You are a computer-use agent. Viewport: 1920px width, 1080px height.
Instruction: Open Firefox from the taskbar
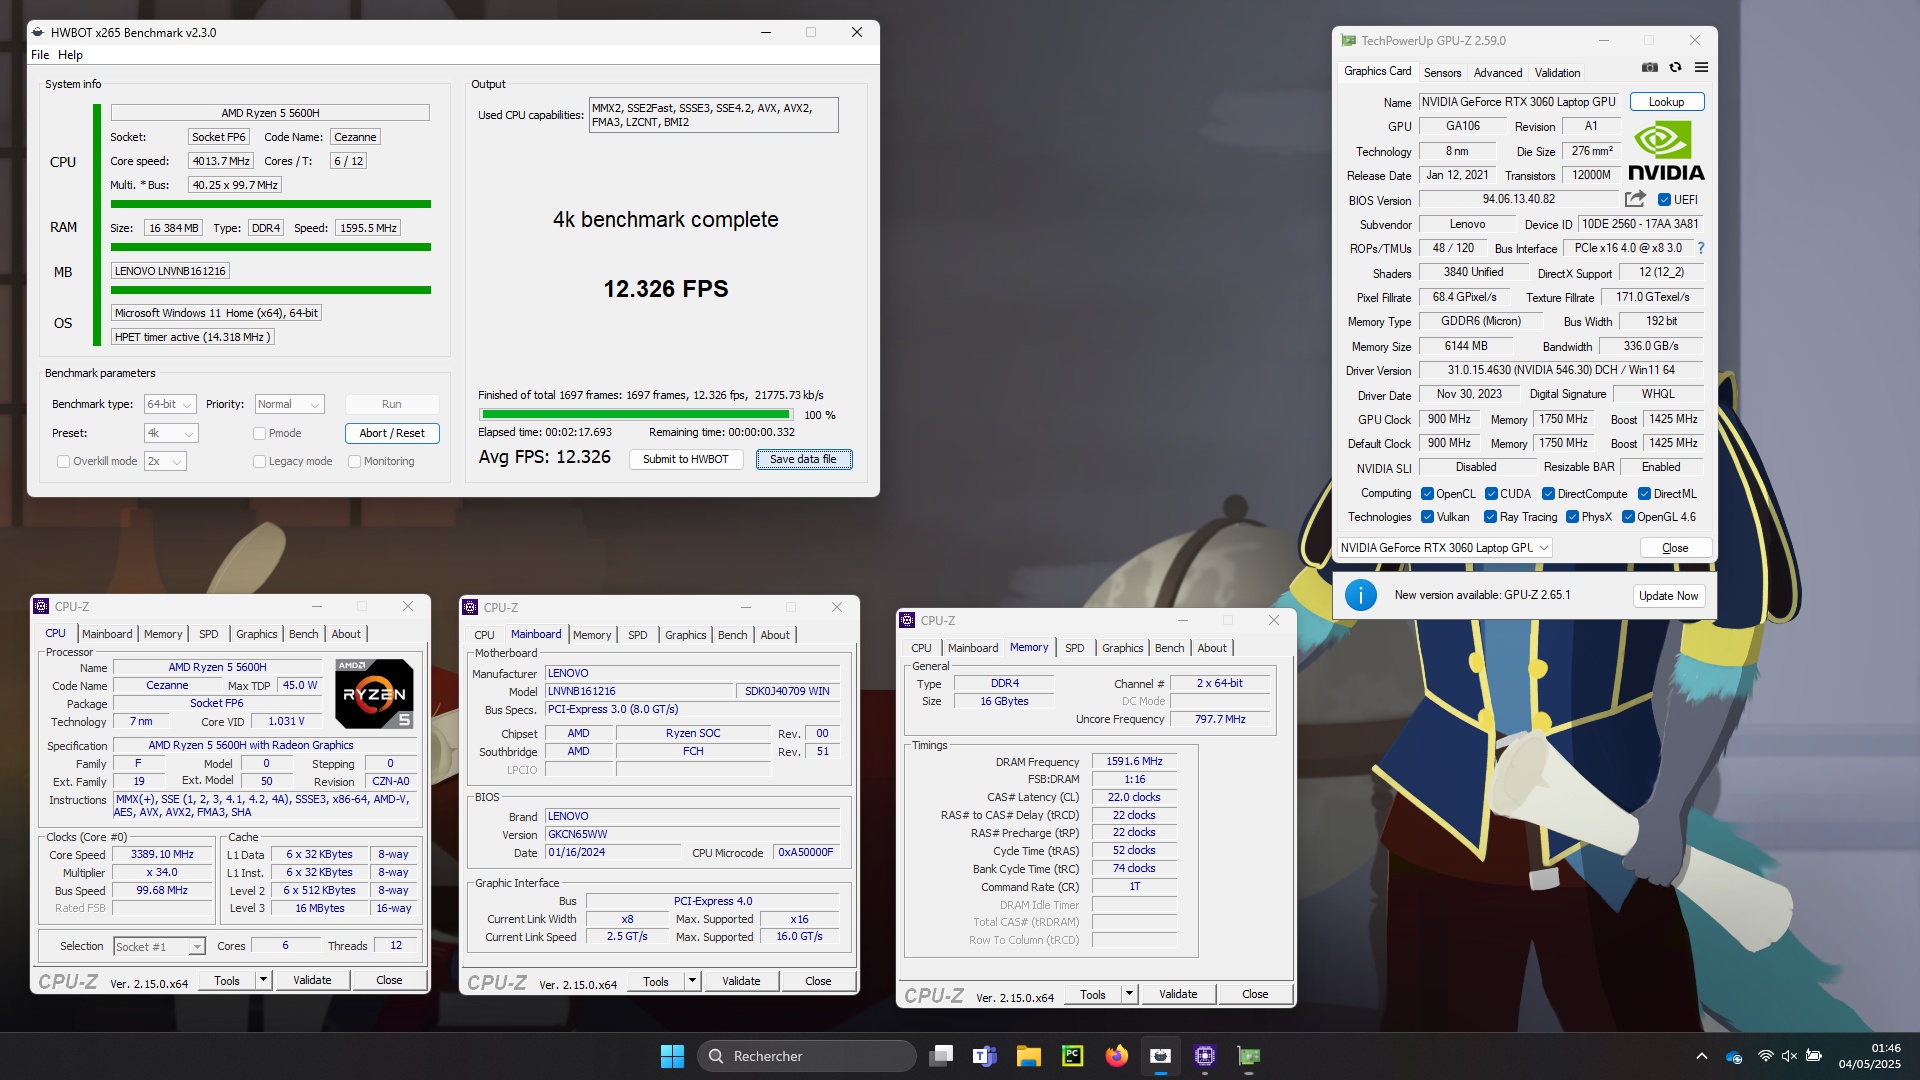1117,1056
